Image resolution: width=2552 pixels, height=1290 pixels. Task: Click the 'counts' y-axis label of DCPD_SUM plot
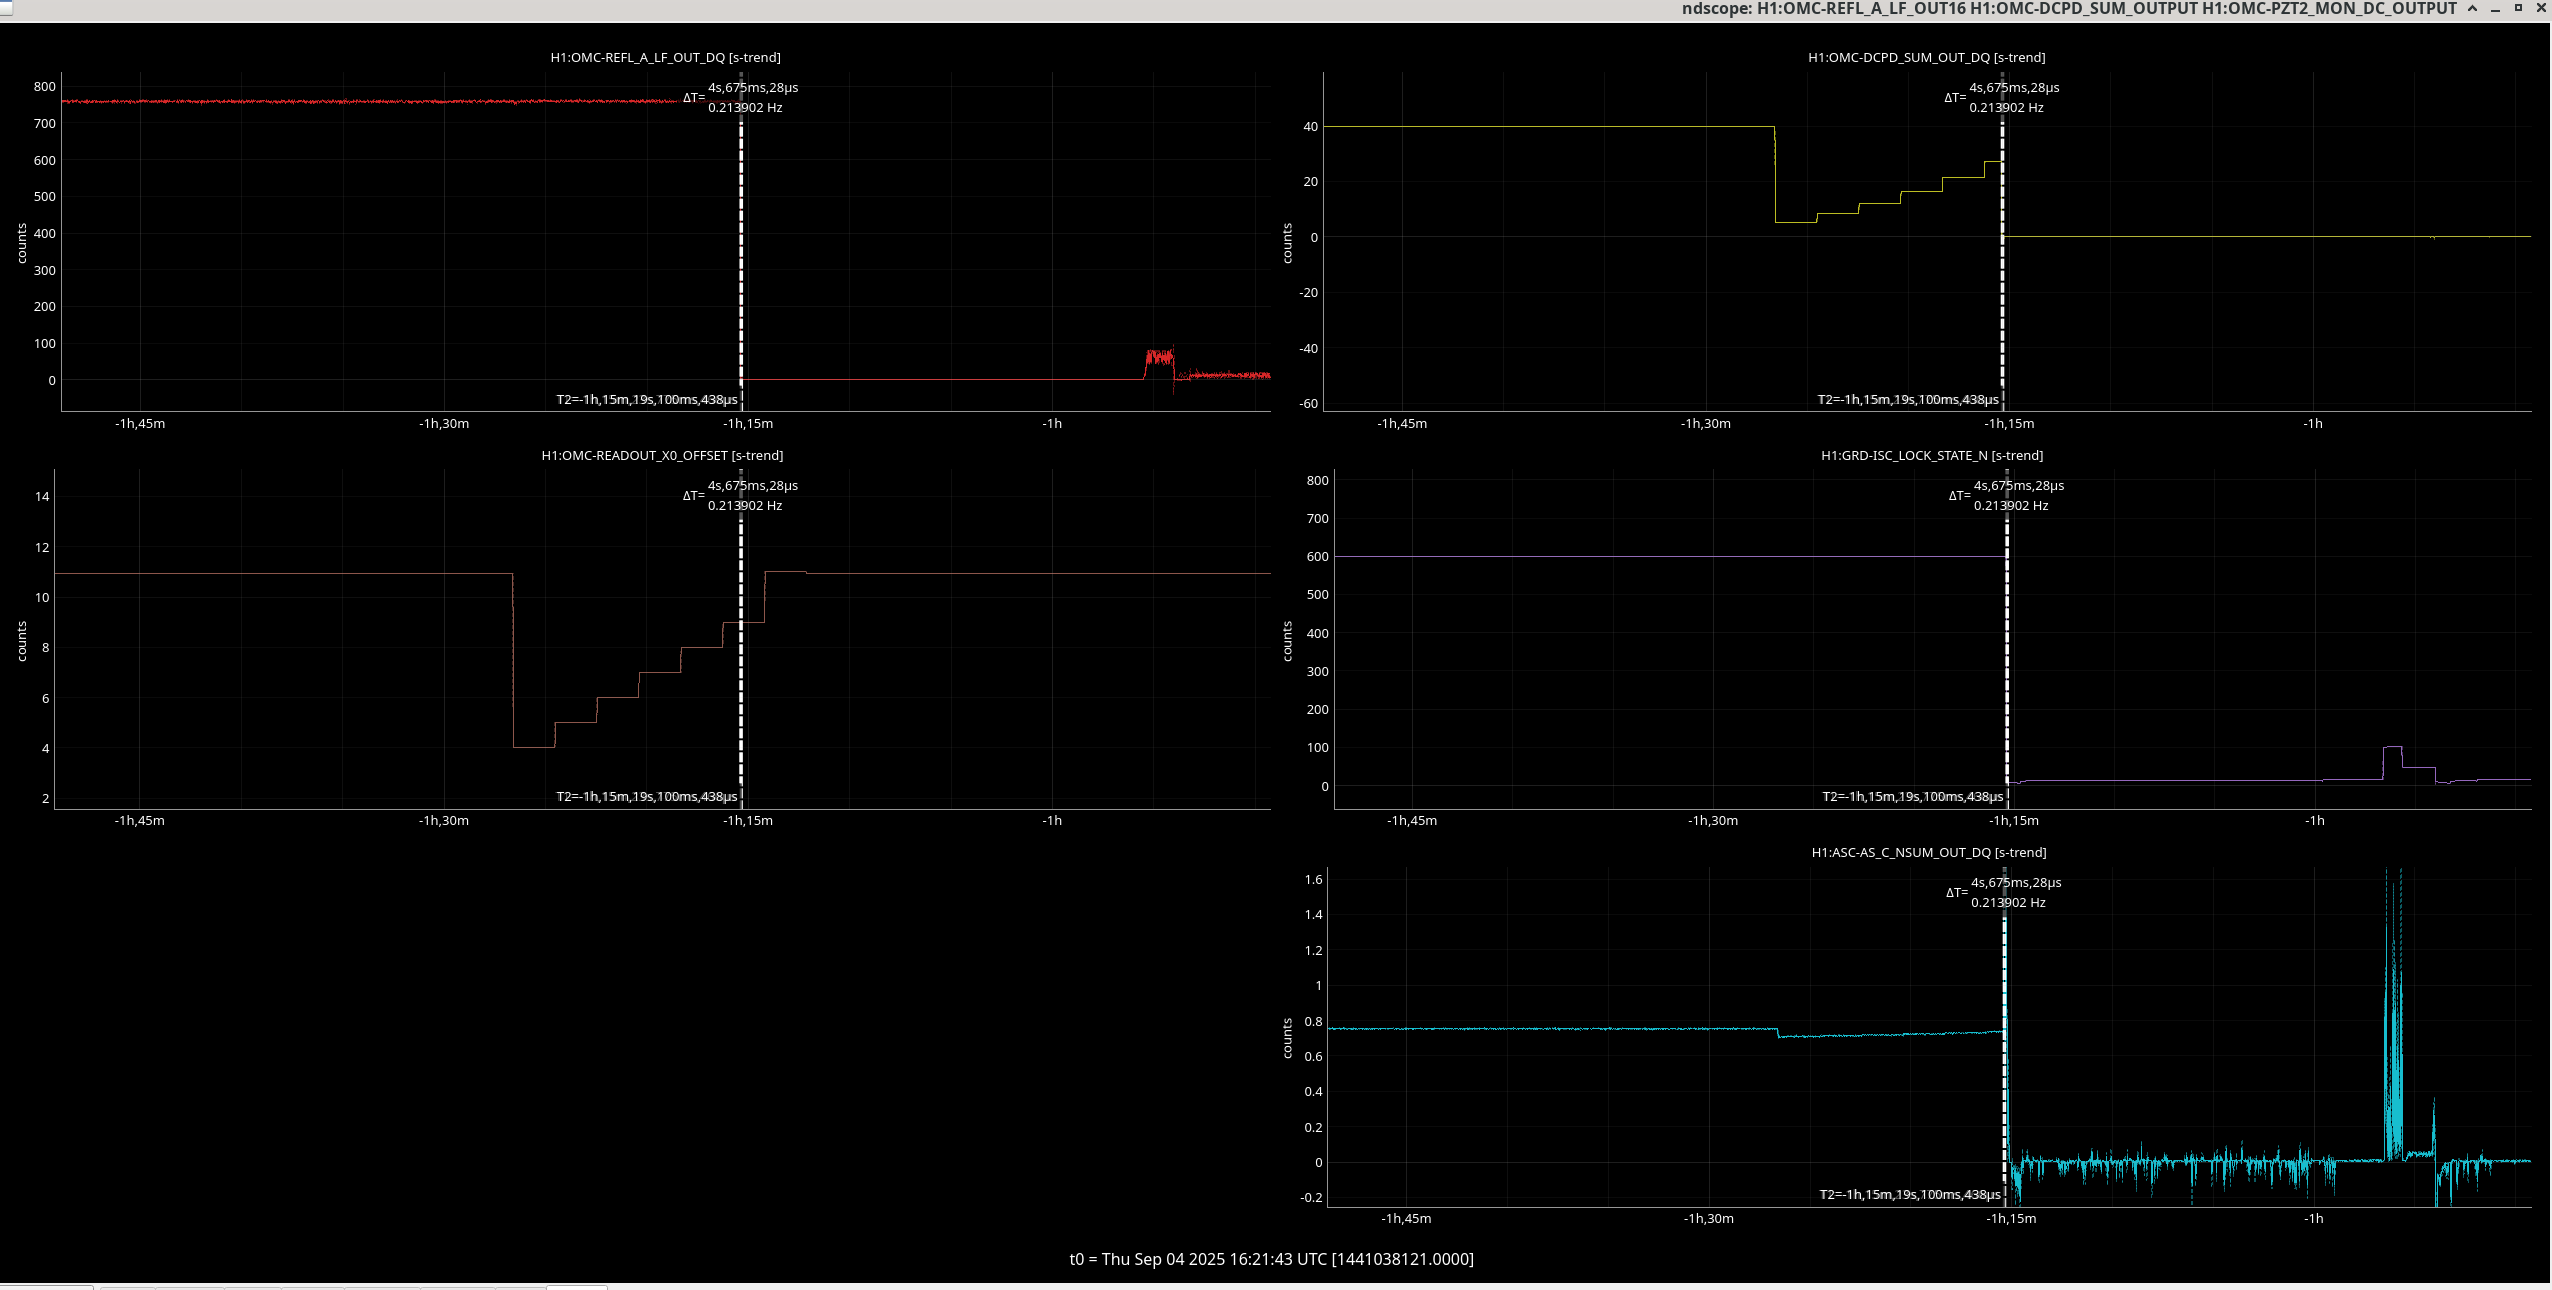pyautogui.click(x=1287, y=244)
